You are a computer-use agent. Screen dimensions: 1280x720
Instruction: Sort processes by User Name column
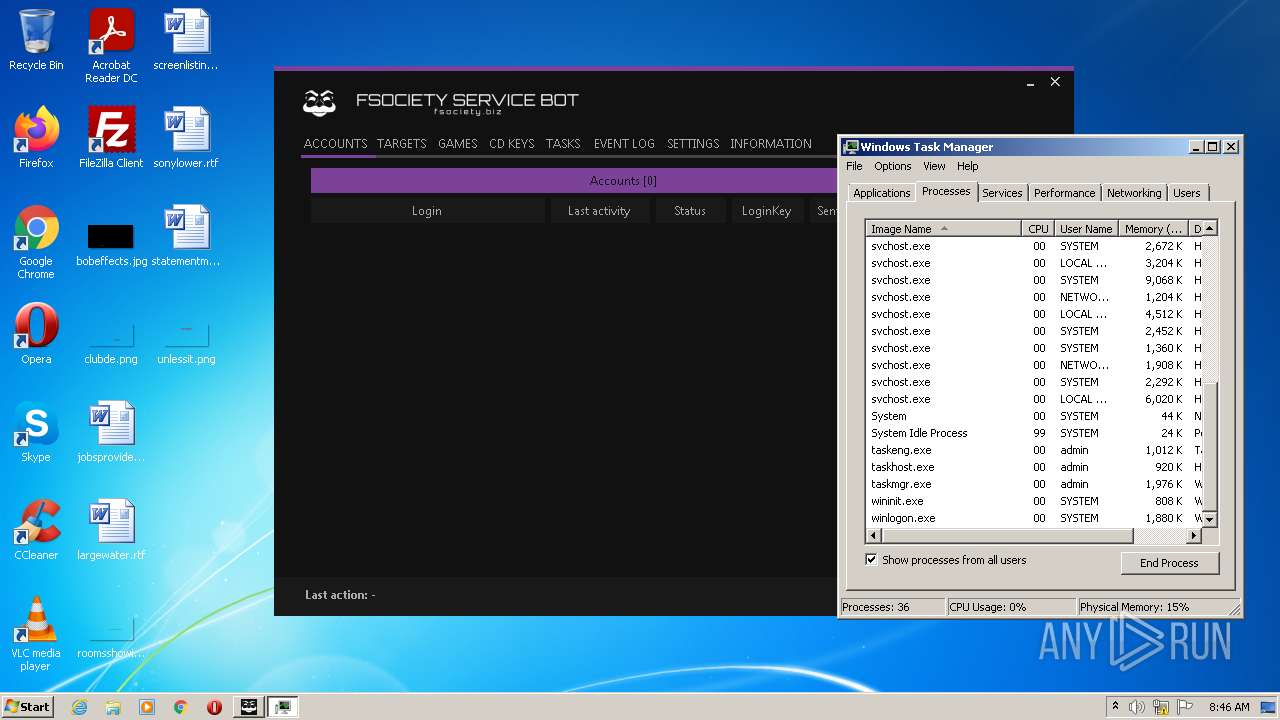(1086, 229)
